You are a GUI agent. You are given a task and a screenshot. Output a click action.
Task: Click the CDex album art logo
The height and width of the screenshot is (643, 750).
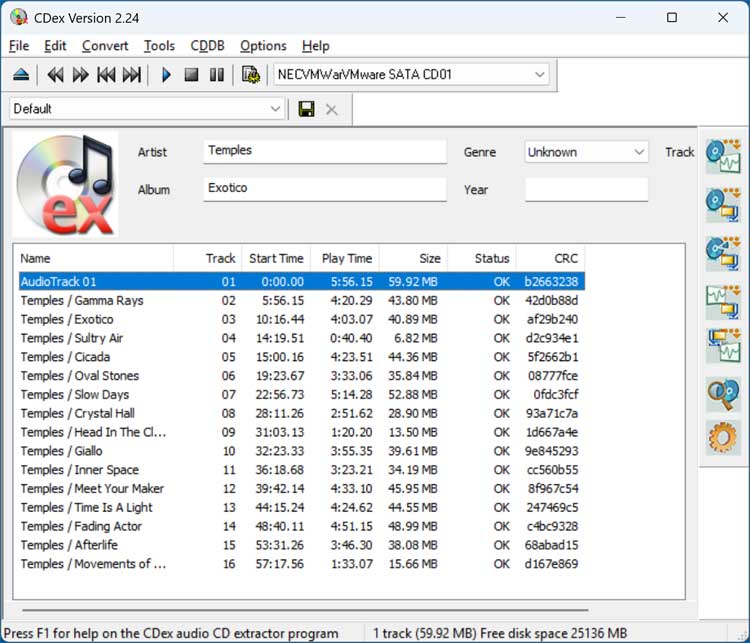coord(66,185)
